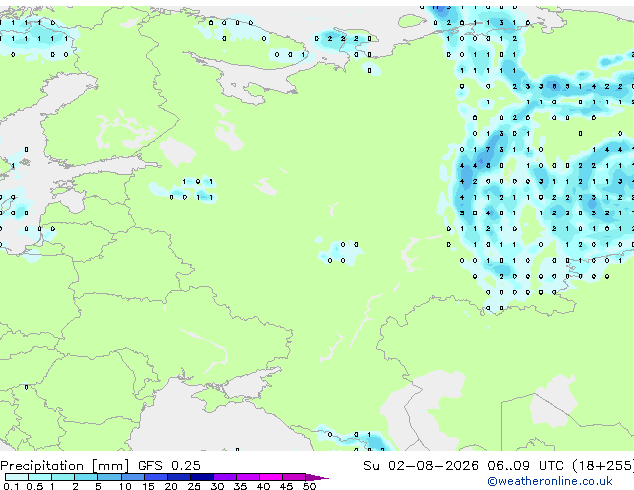Click the 'Precipitation [mm]' title text
This screenshot has height=490, width=634.
tap(64, 466)
